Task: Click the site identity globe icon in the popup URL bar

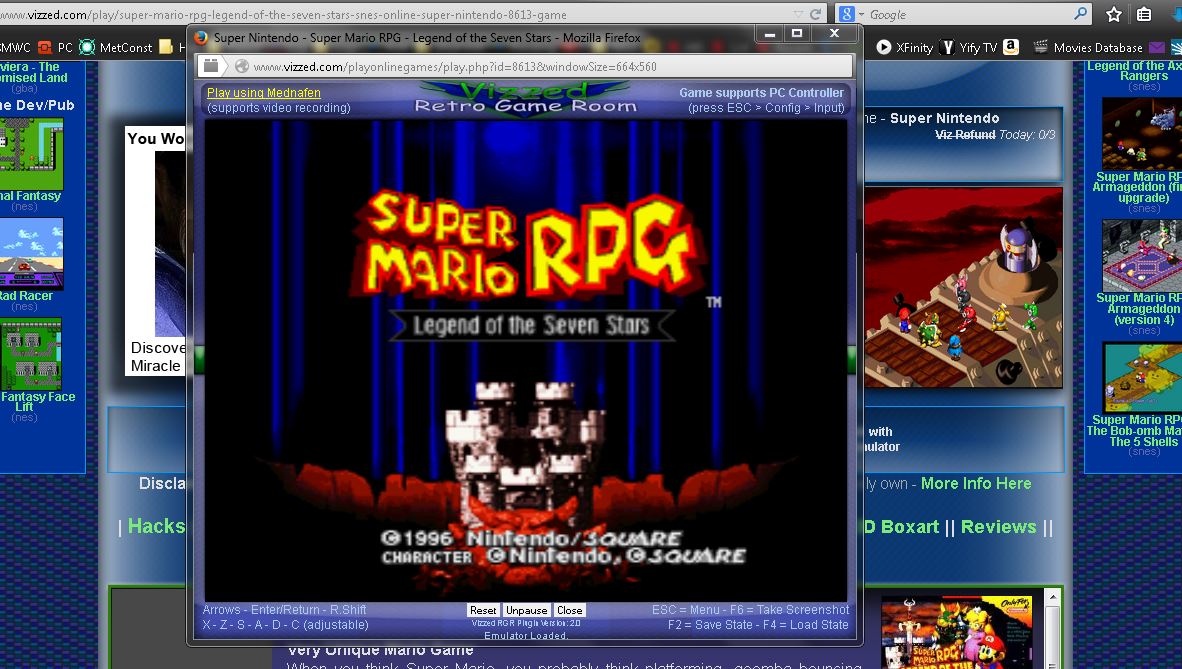Action: [242, 66]
